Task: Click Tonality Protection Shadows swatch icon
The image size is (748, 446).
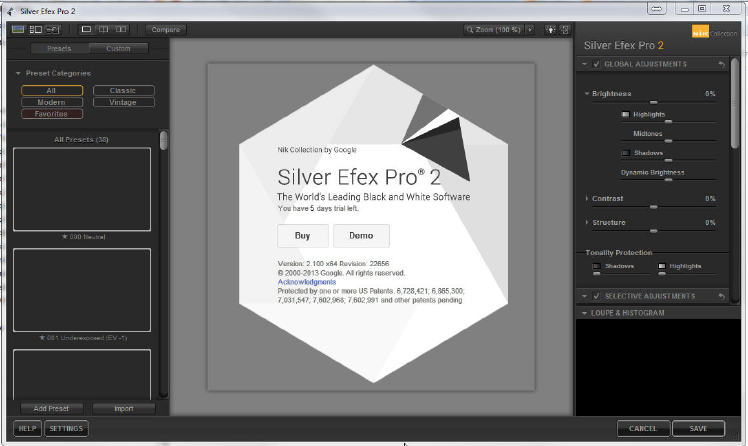Action: pos(596,266)
